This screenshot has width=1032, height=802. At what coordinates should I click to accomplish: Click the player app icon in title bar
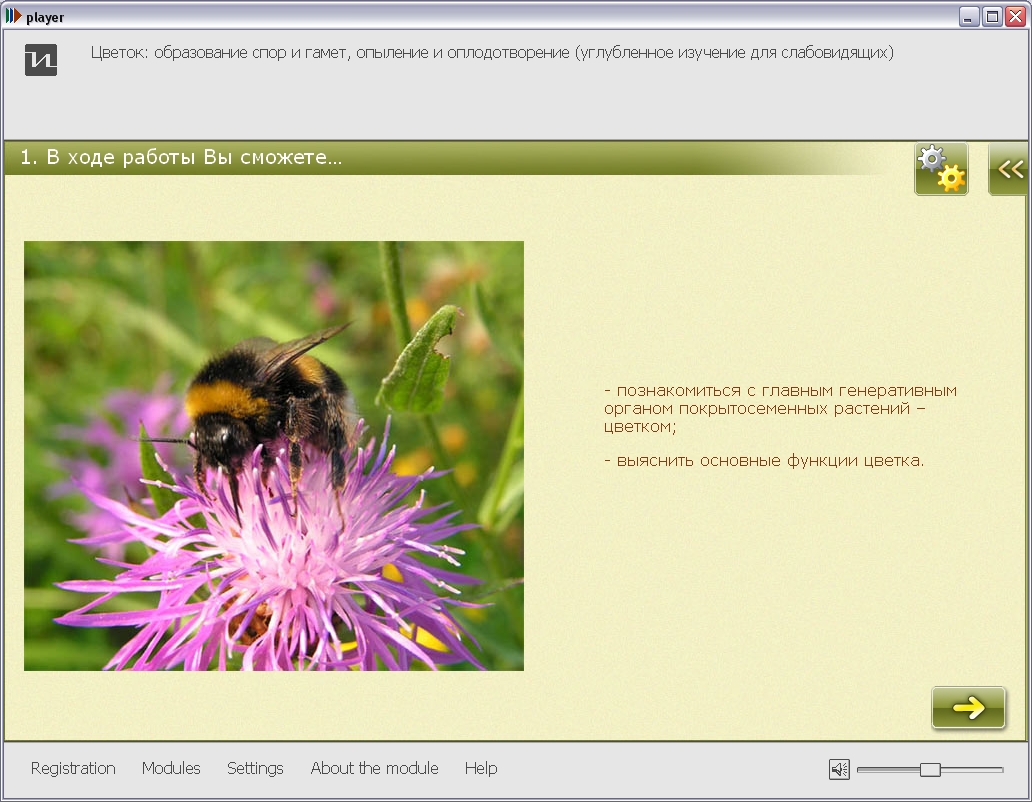pyautogui.click(x=13, y=16)
